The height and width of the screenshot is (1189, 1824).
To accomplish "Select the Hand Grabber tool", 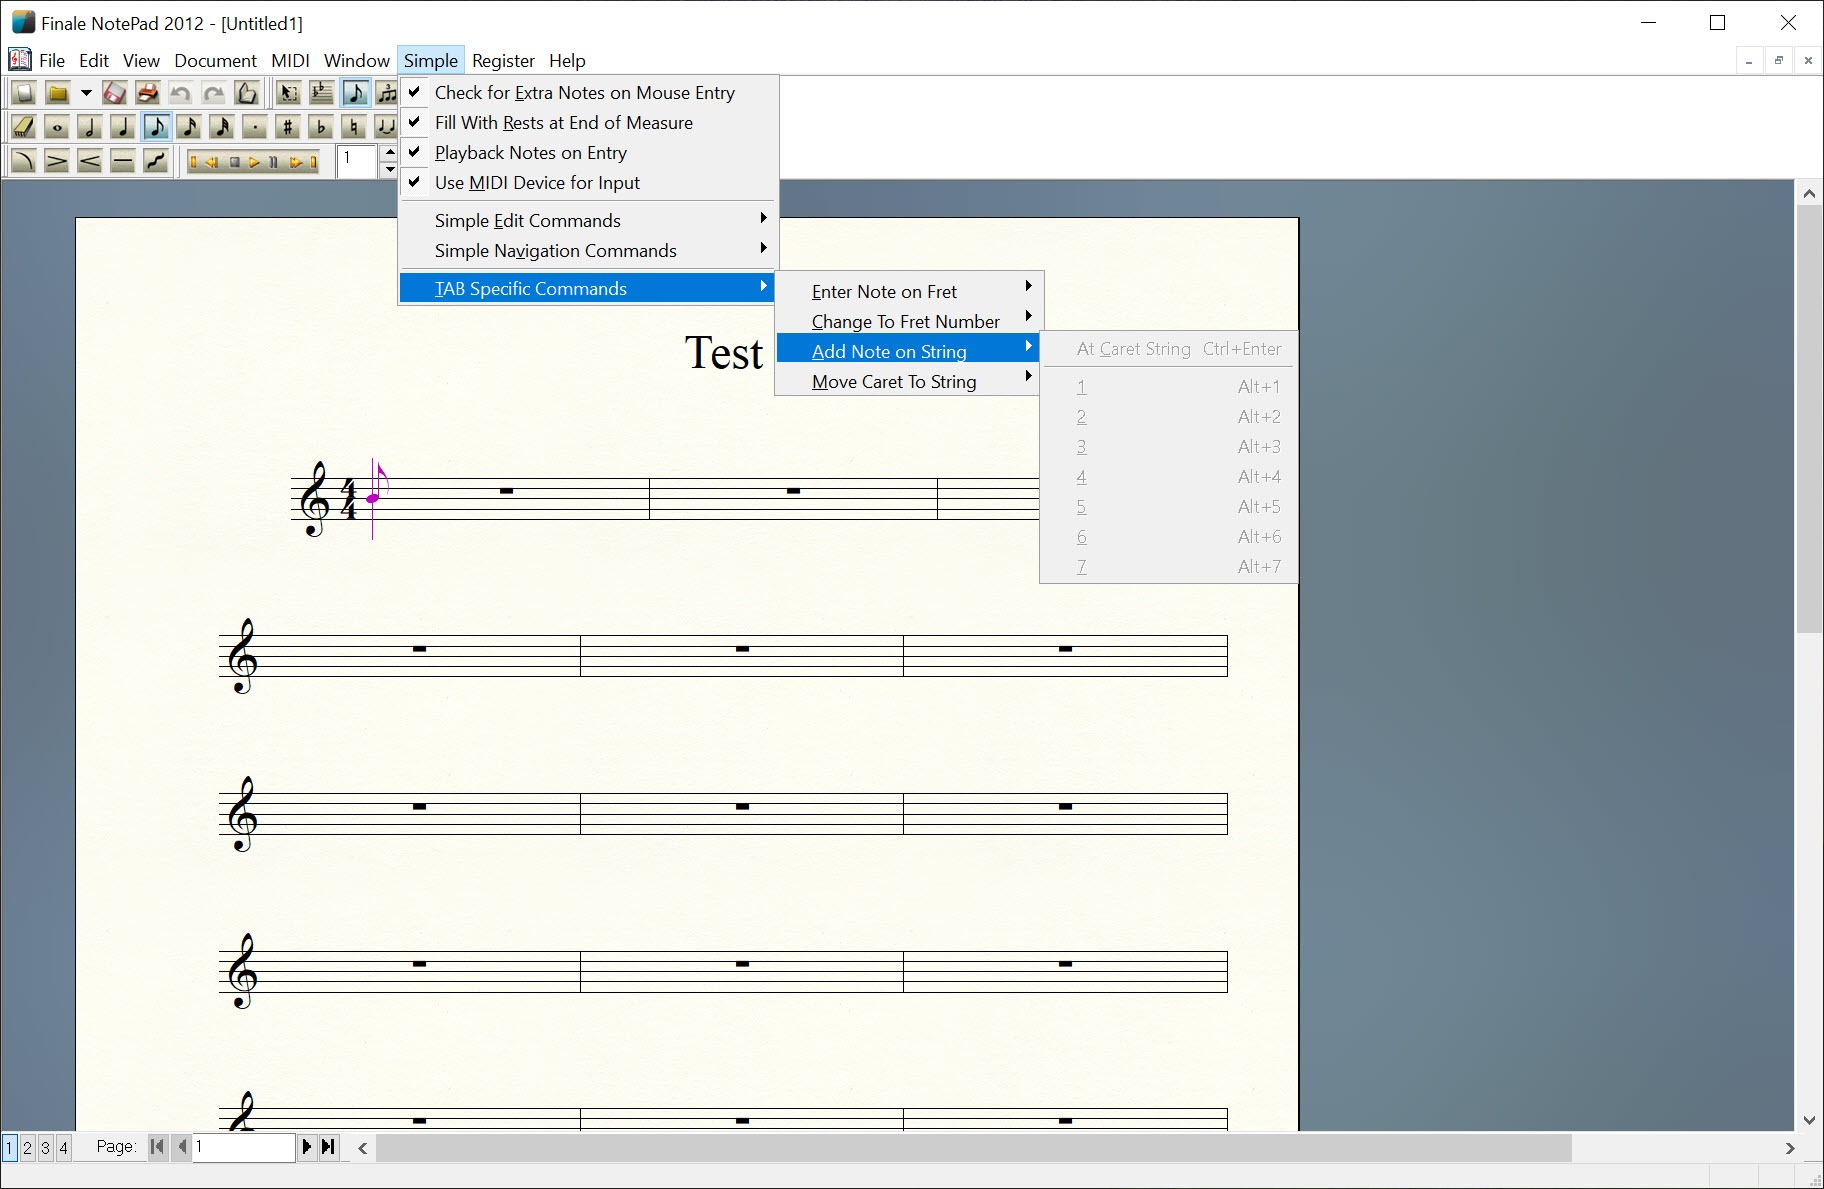I will 246,93.
